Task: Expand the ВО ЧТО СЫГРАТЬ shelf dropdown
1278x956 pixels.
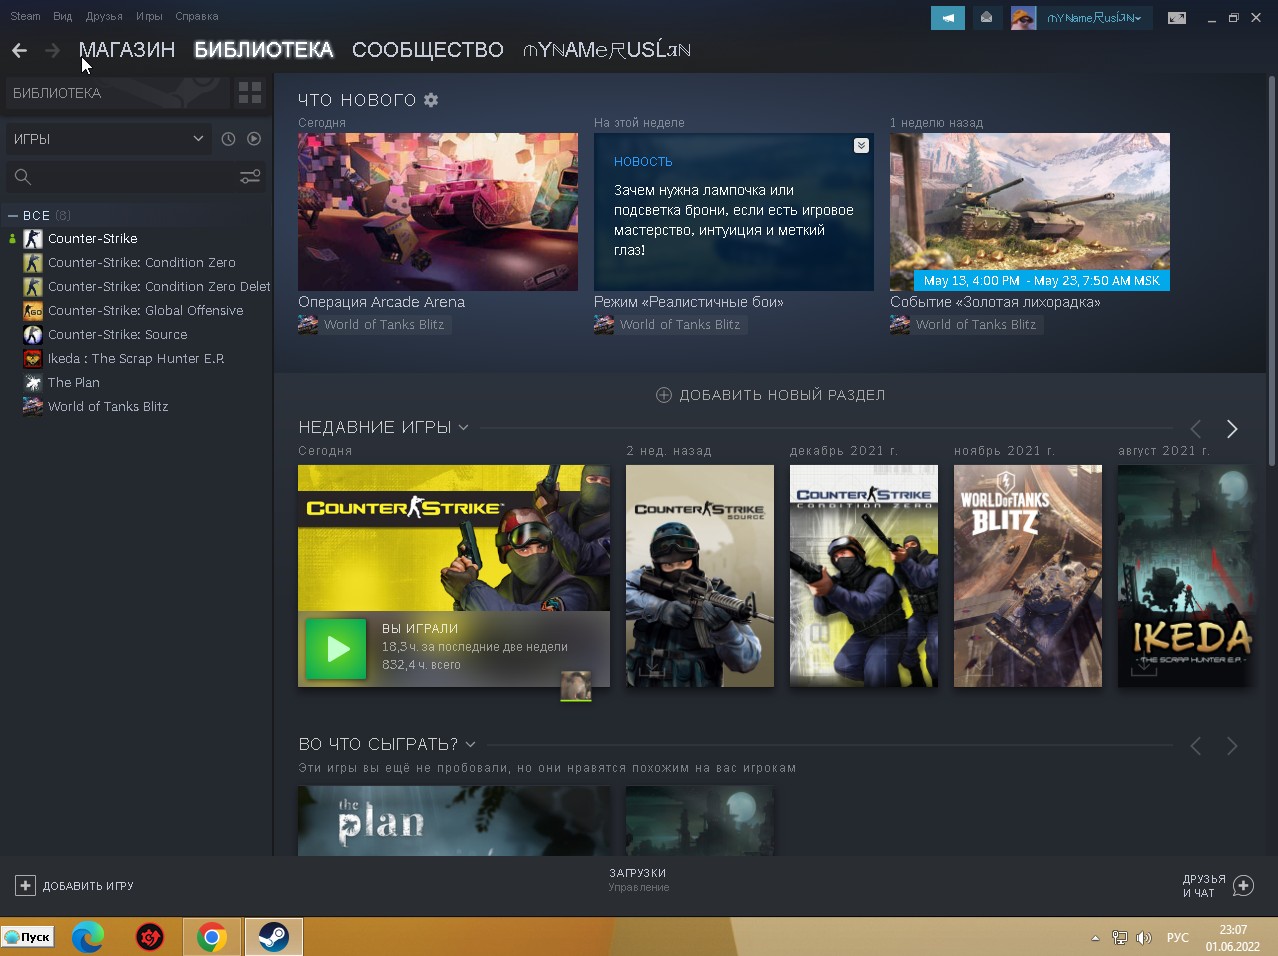Action: [470, 745]
